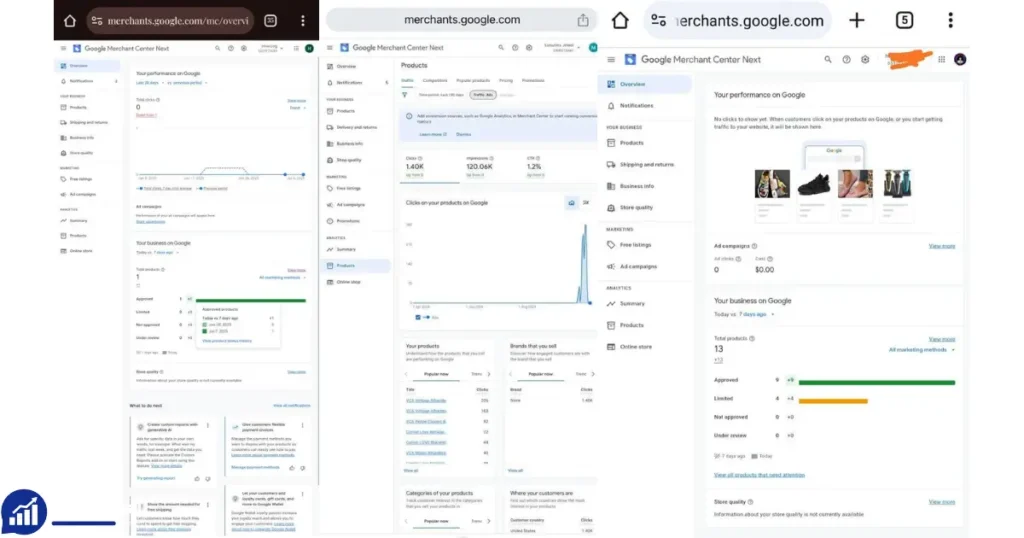Open the settings gear in the right panel header
The image size is (1024, 538).
tap(865, 59)
